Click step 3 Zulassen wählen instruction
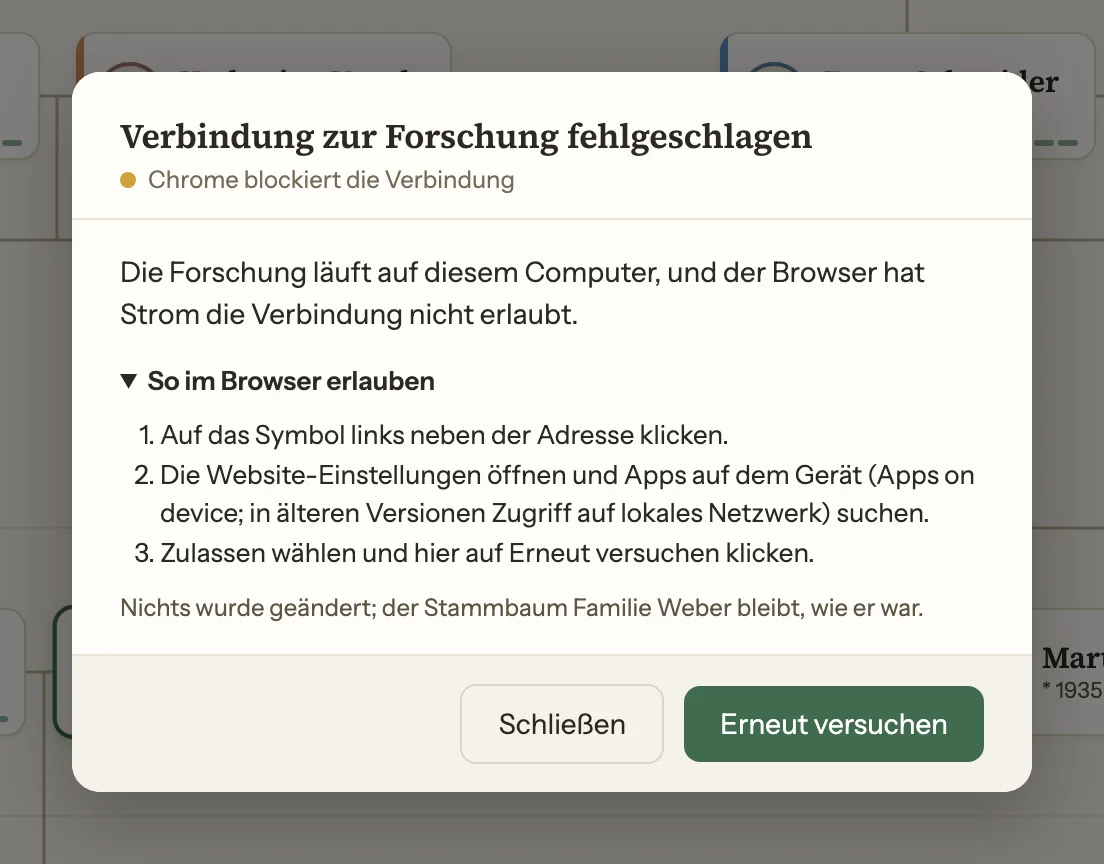The image size is (1104, 864). click(487, 553)
